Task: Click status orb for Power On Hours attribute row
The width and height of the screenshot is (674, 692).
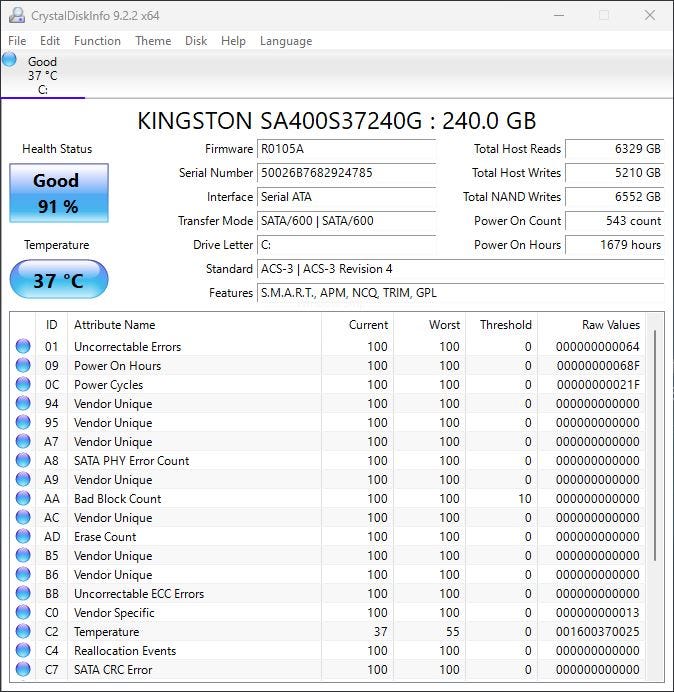Action: [23, 365]
